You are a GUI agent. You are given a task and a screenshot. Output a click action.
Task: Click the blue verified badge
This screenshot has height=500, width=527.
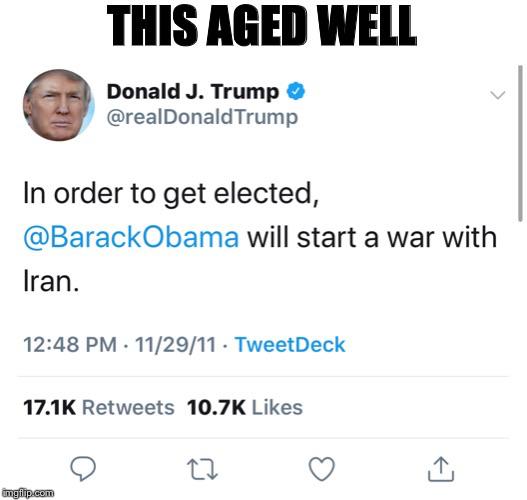click(x=296, y=91)
